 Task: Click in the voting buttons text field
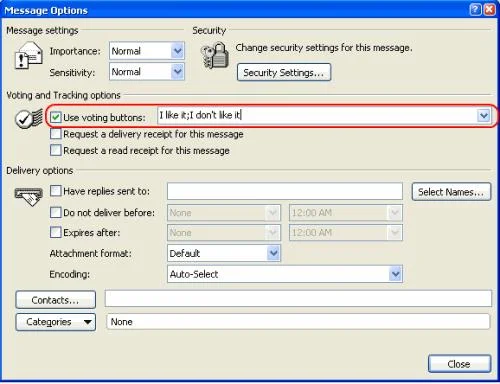tap(317, 116)
